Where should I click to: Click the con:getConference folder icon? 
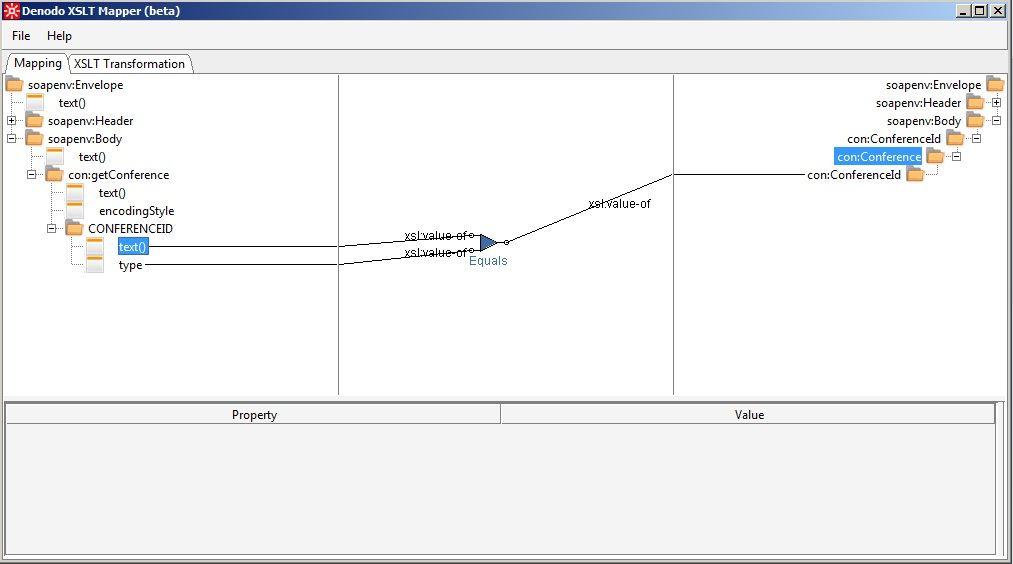pos(54,175)
